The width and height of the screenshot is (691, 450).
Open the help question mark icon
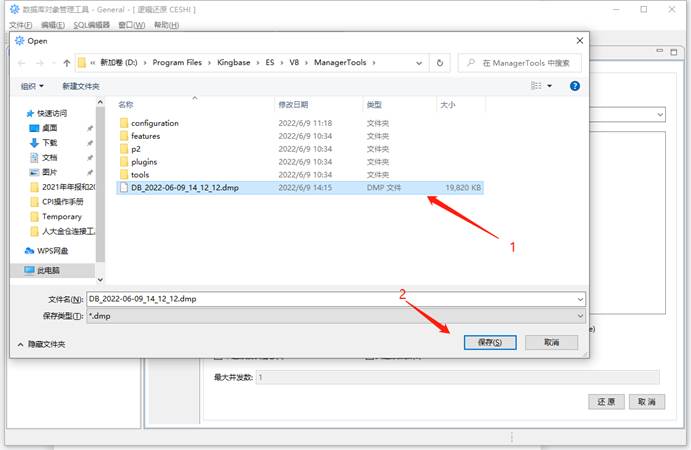(575, 86)
